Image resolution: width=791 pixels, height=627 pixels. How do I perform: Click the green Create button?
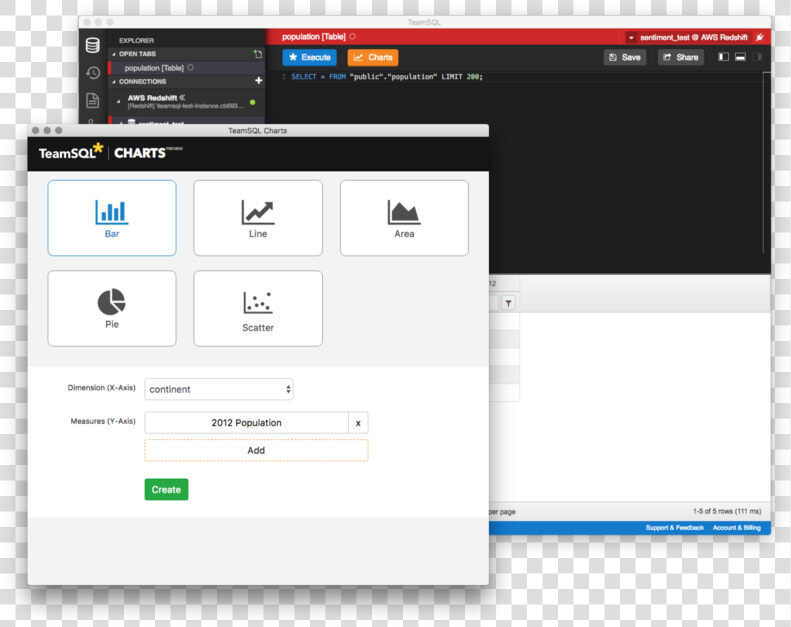166,489
